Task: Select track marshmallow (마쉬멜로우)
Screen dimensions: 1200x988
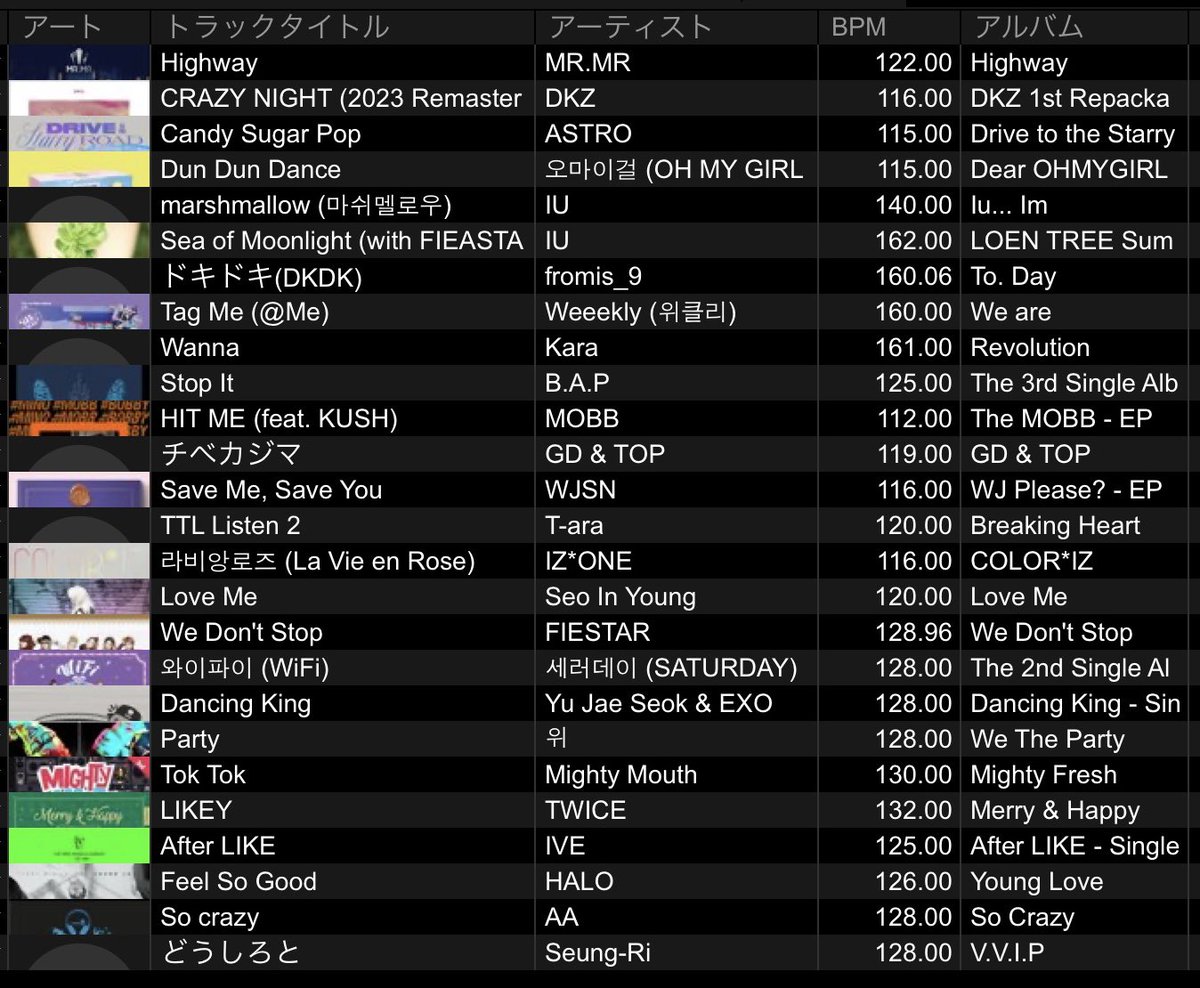Action: coord(306,206)
